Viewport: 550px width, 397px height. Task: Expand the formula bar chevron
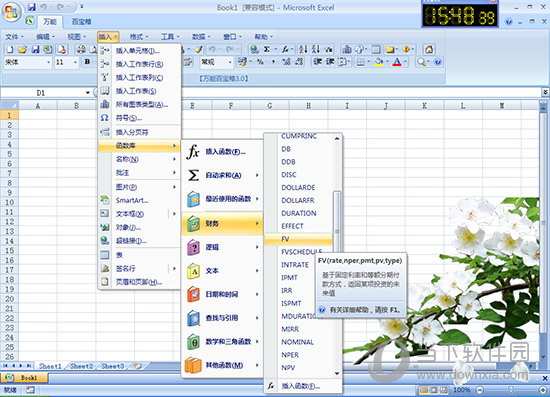click(x=545, y=92)
